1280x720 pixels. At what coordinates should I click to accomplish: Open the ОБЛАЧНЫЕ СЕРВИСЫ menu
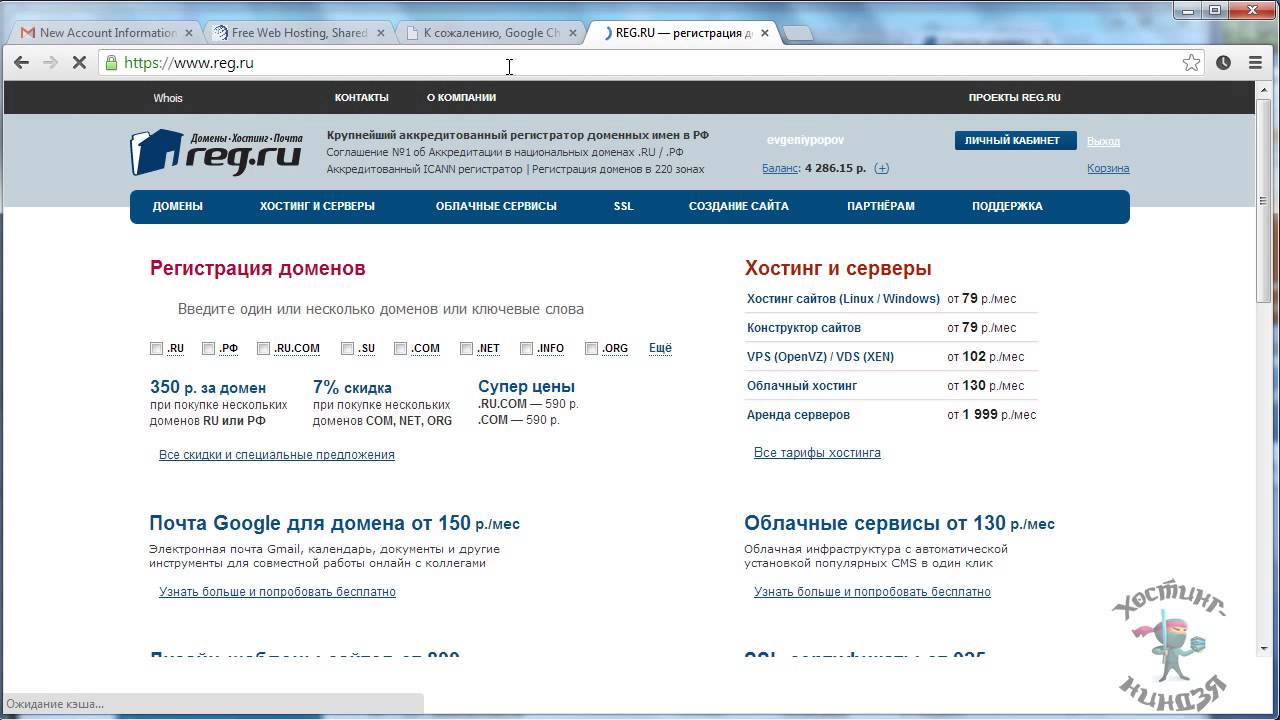pyautogui.click(x=496, y=206)
